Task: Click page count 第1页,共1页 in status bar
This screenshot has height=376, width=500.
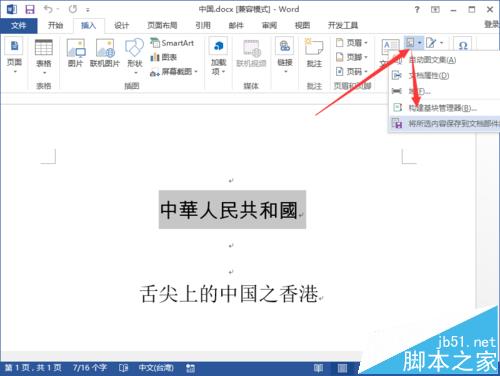Action: pyautogui.click(x=33, y=368)
